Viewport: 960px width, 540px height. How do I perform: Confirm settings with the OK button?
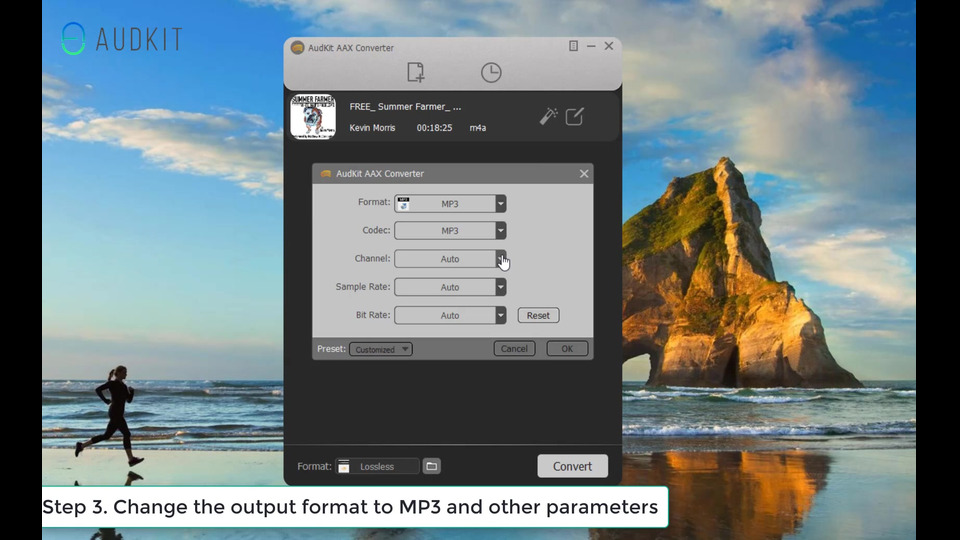[x=567, y=348]
